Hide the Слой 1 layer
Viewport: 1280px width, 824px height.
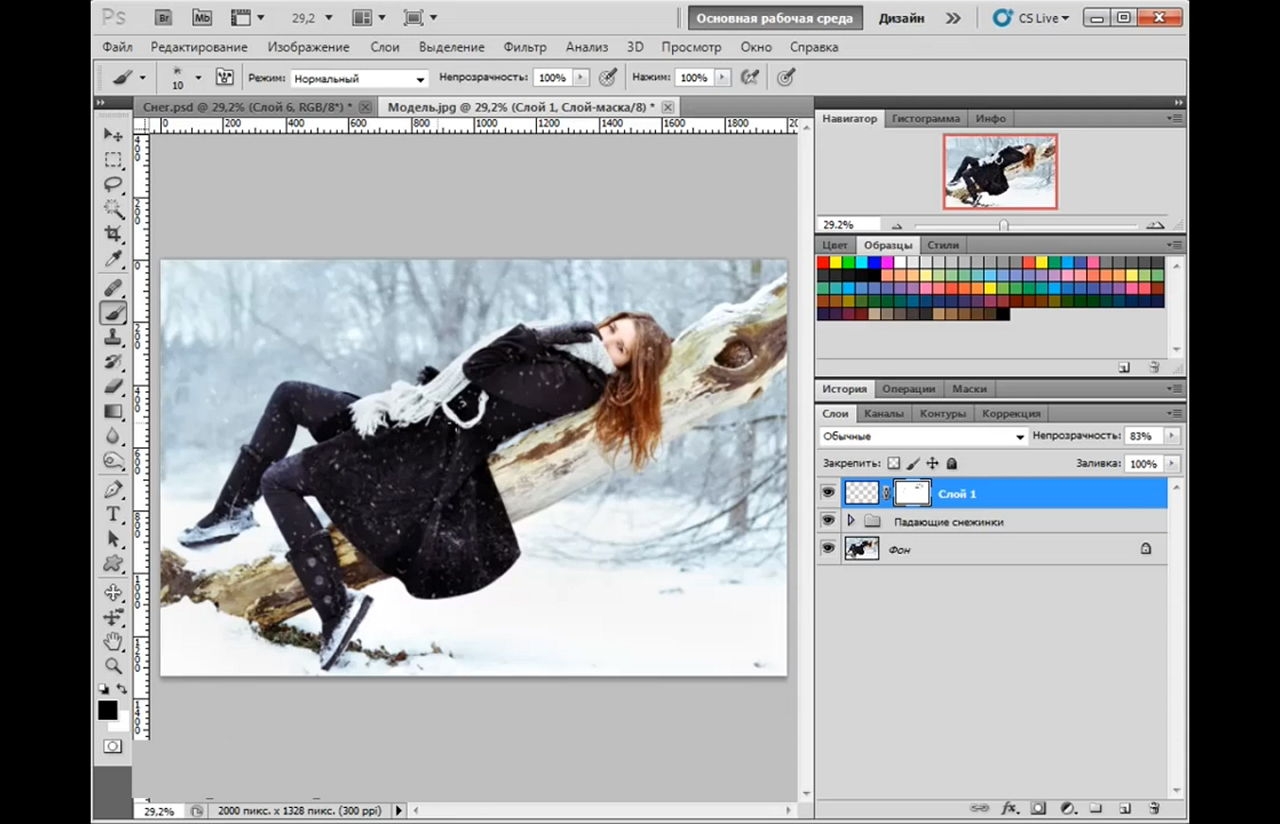pyautogui.click(x=828, y=493)
